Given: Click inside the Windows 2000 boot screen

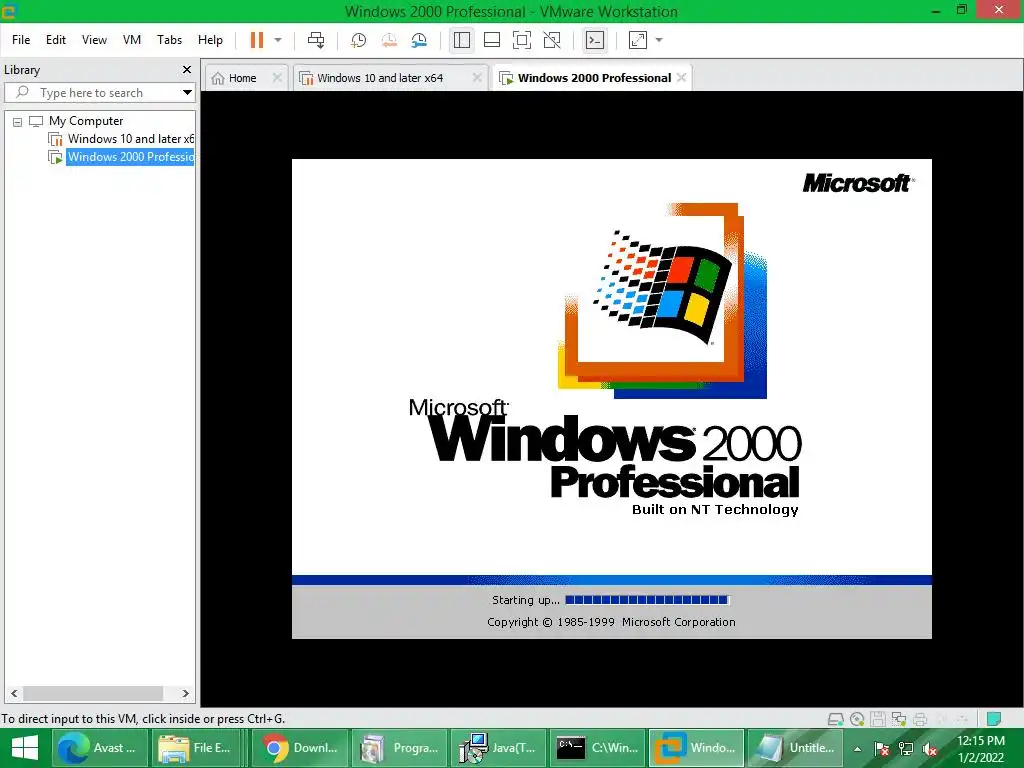Looking at the screenshot, I should (611, 398).
